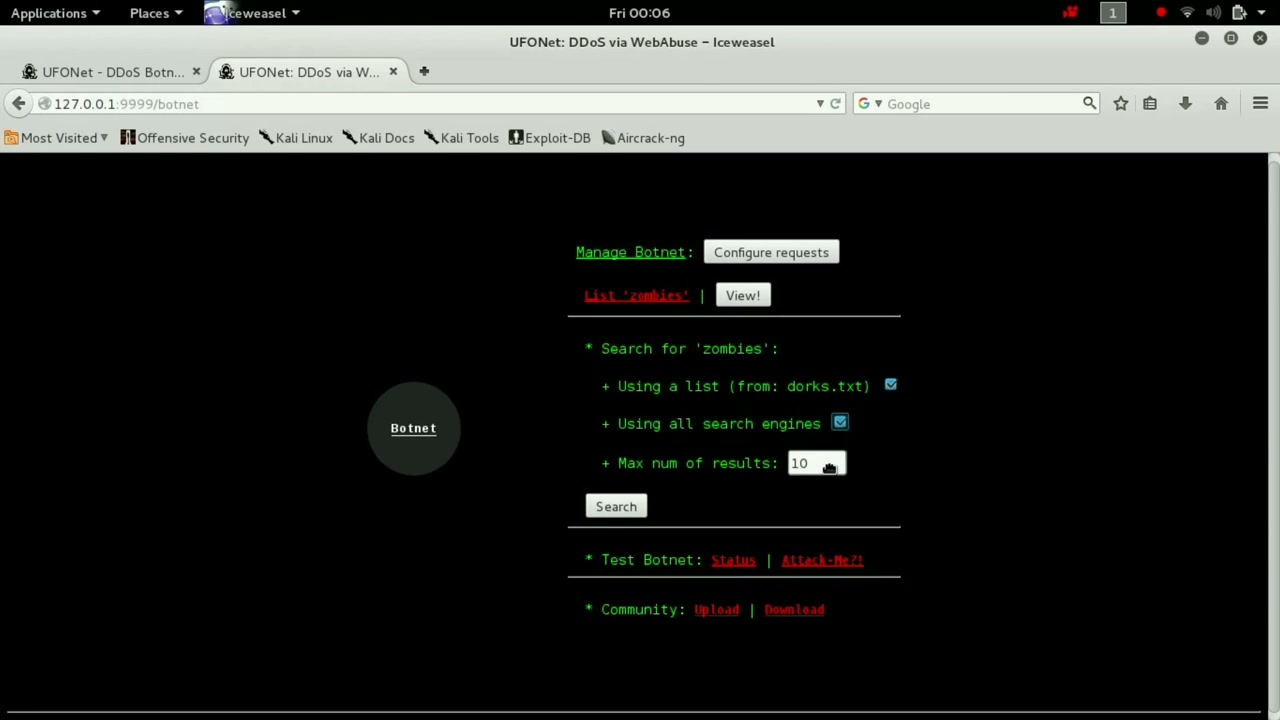
Task: Toggle Using a list from dorks.txt checkbox
Action: (891, 385)
